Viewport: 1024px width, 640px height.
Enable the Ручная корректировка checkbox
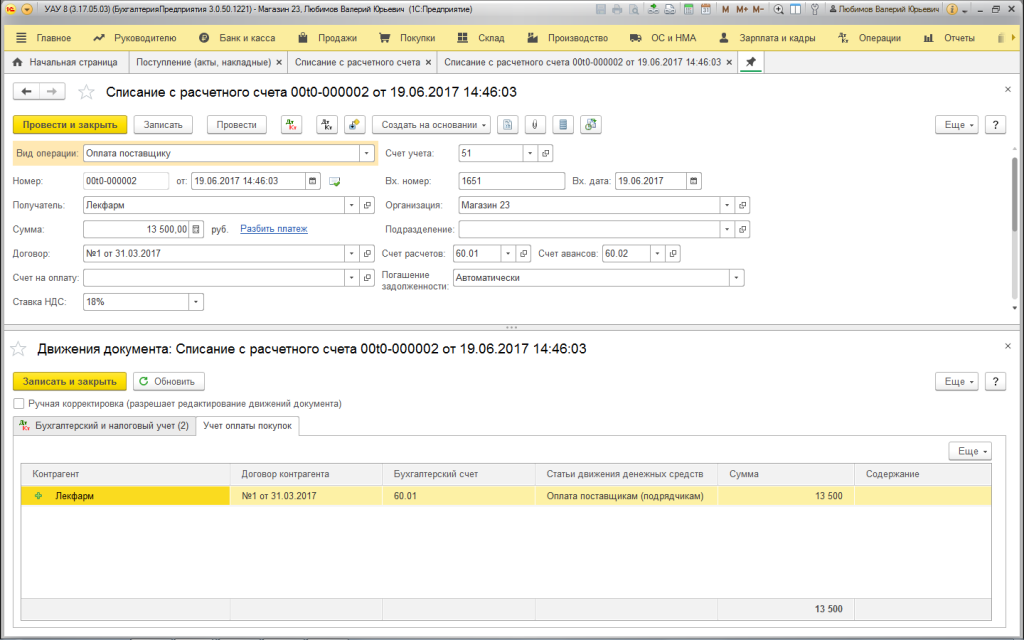tap(18, 404)
